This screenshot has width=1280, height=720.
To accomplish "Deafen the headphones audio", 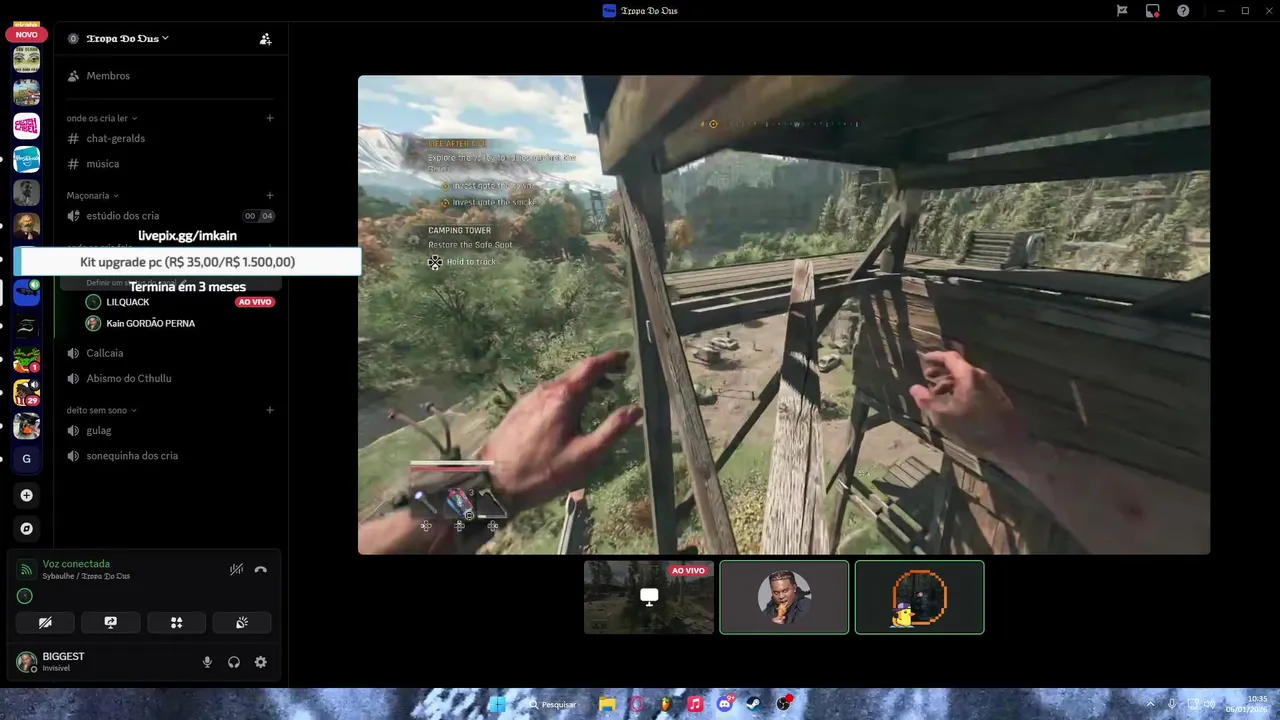I will click(234, 662).
